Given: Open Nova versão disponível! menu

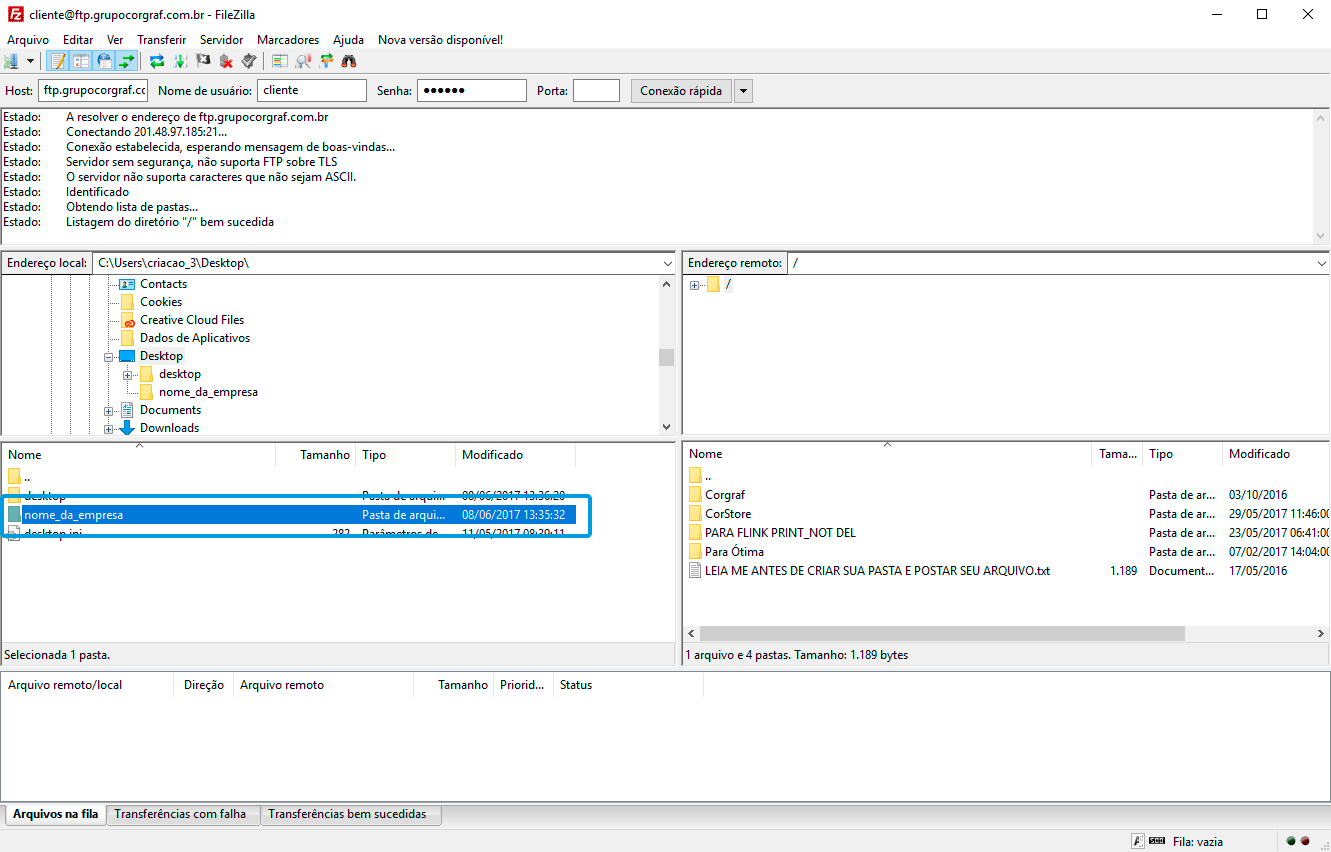Looking at the screenshot, I should click(x=440, y=40).
